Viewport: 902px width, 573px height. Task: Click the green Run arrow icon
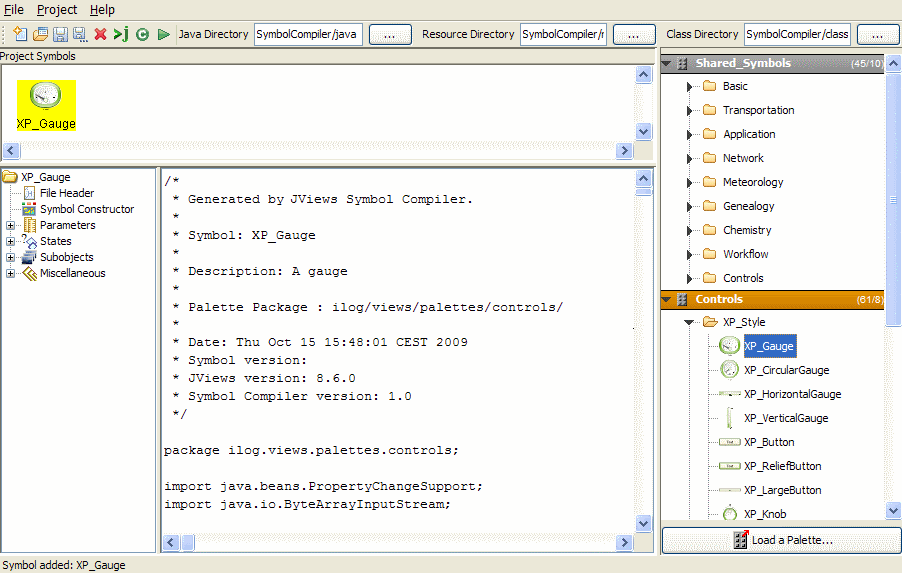pos(163,34)
